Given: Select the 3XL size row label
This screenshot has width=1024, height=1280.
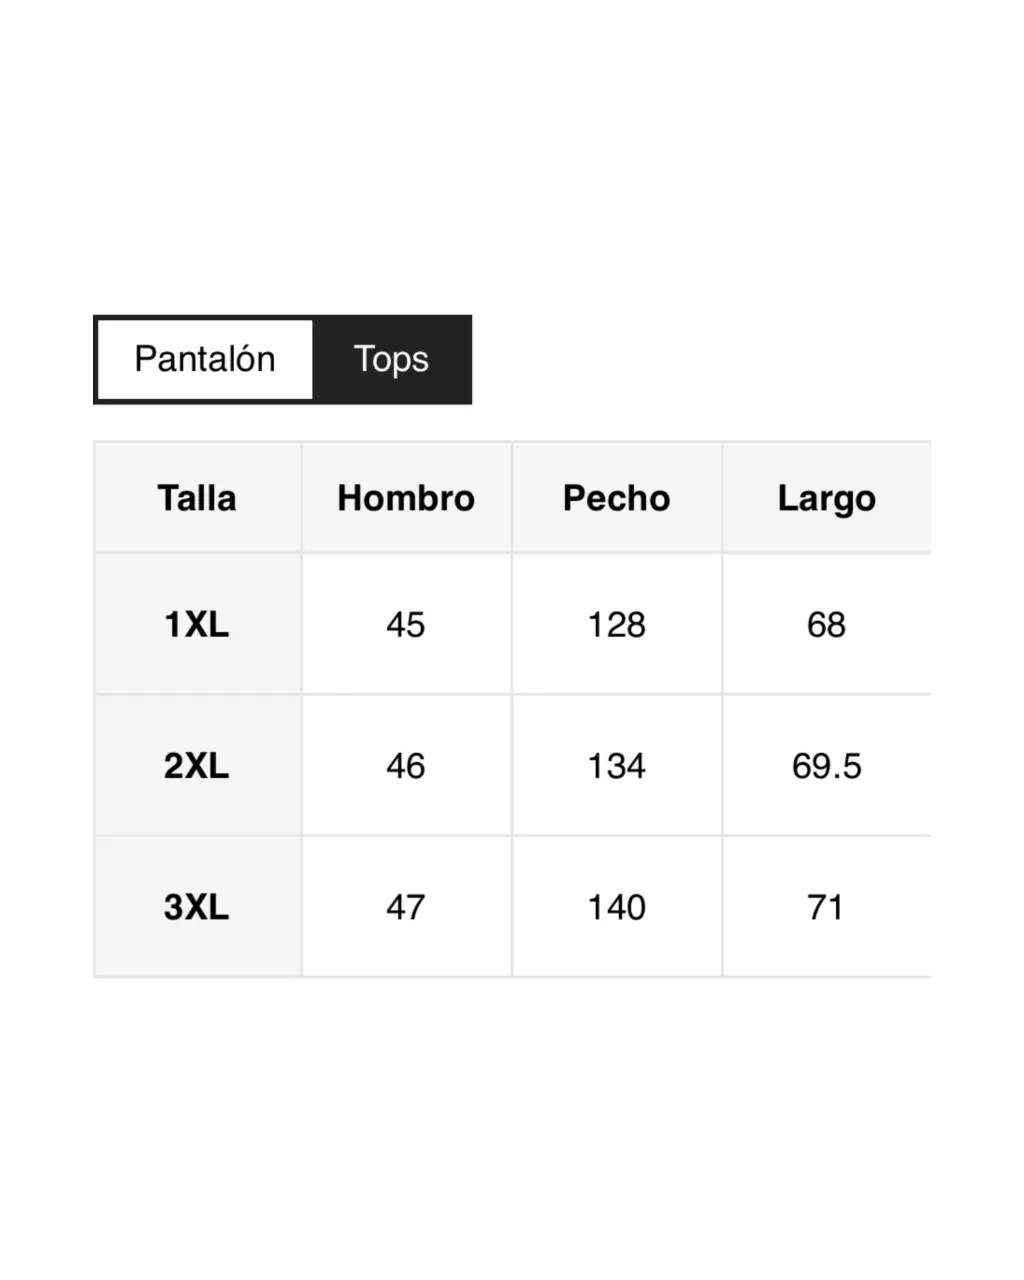Looking at the screenshot, I should 197,907.
